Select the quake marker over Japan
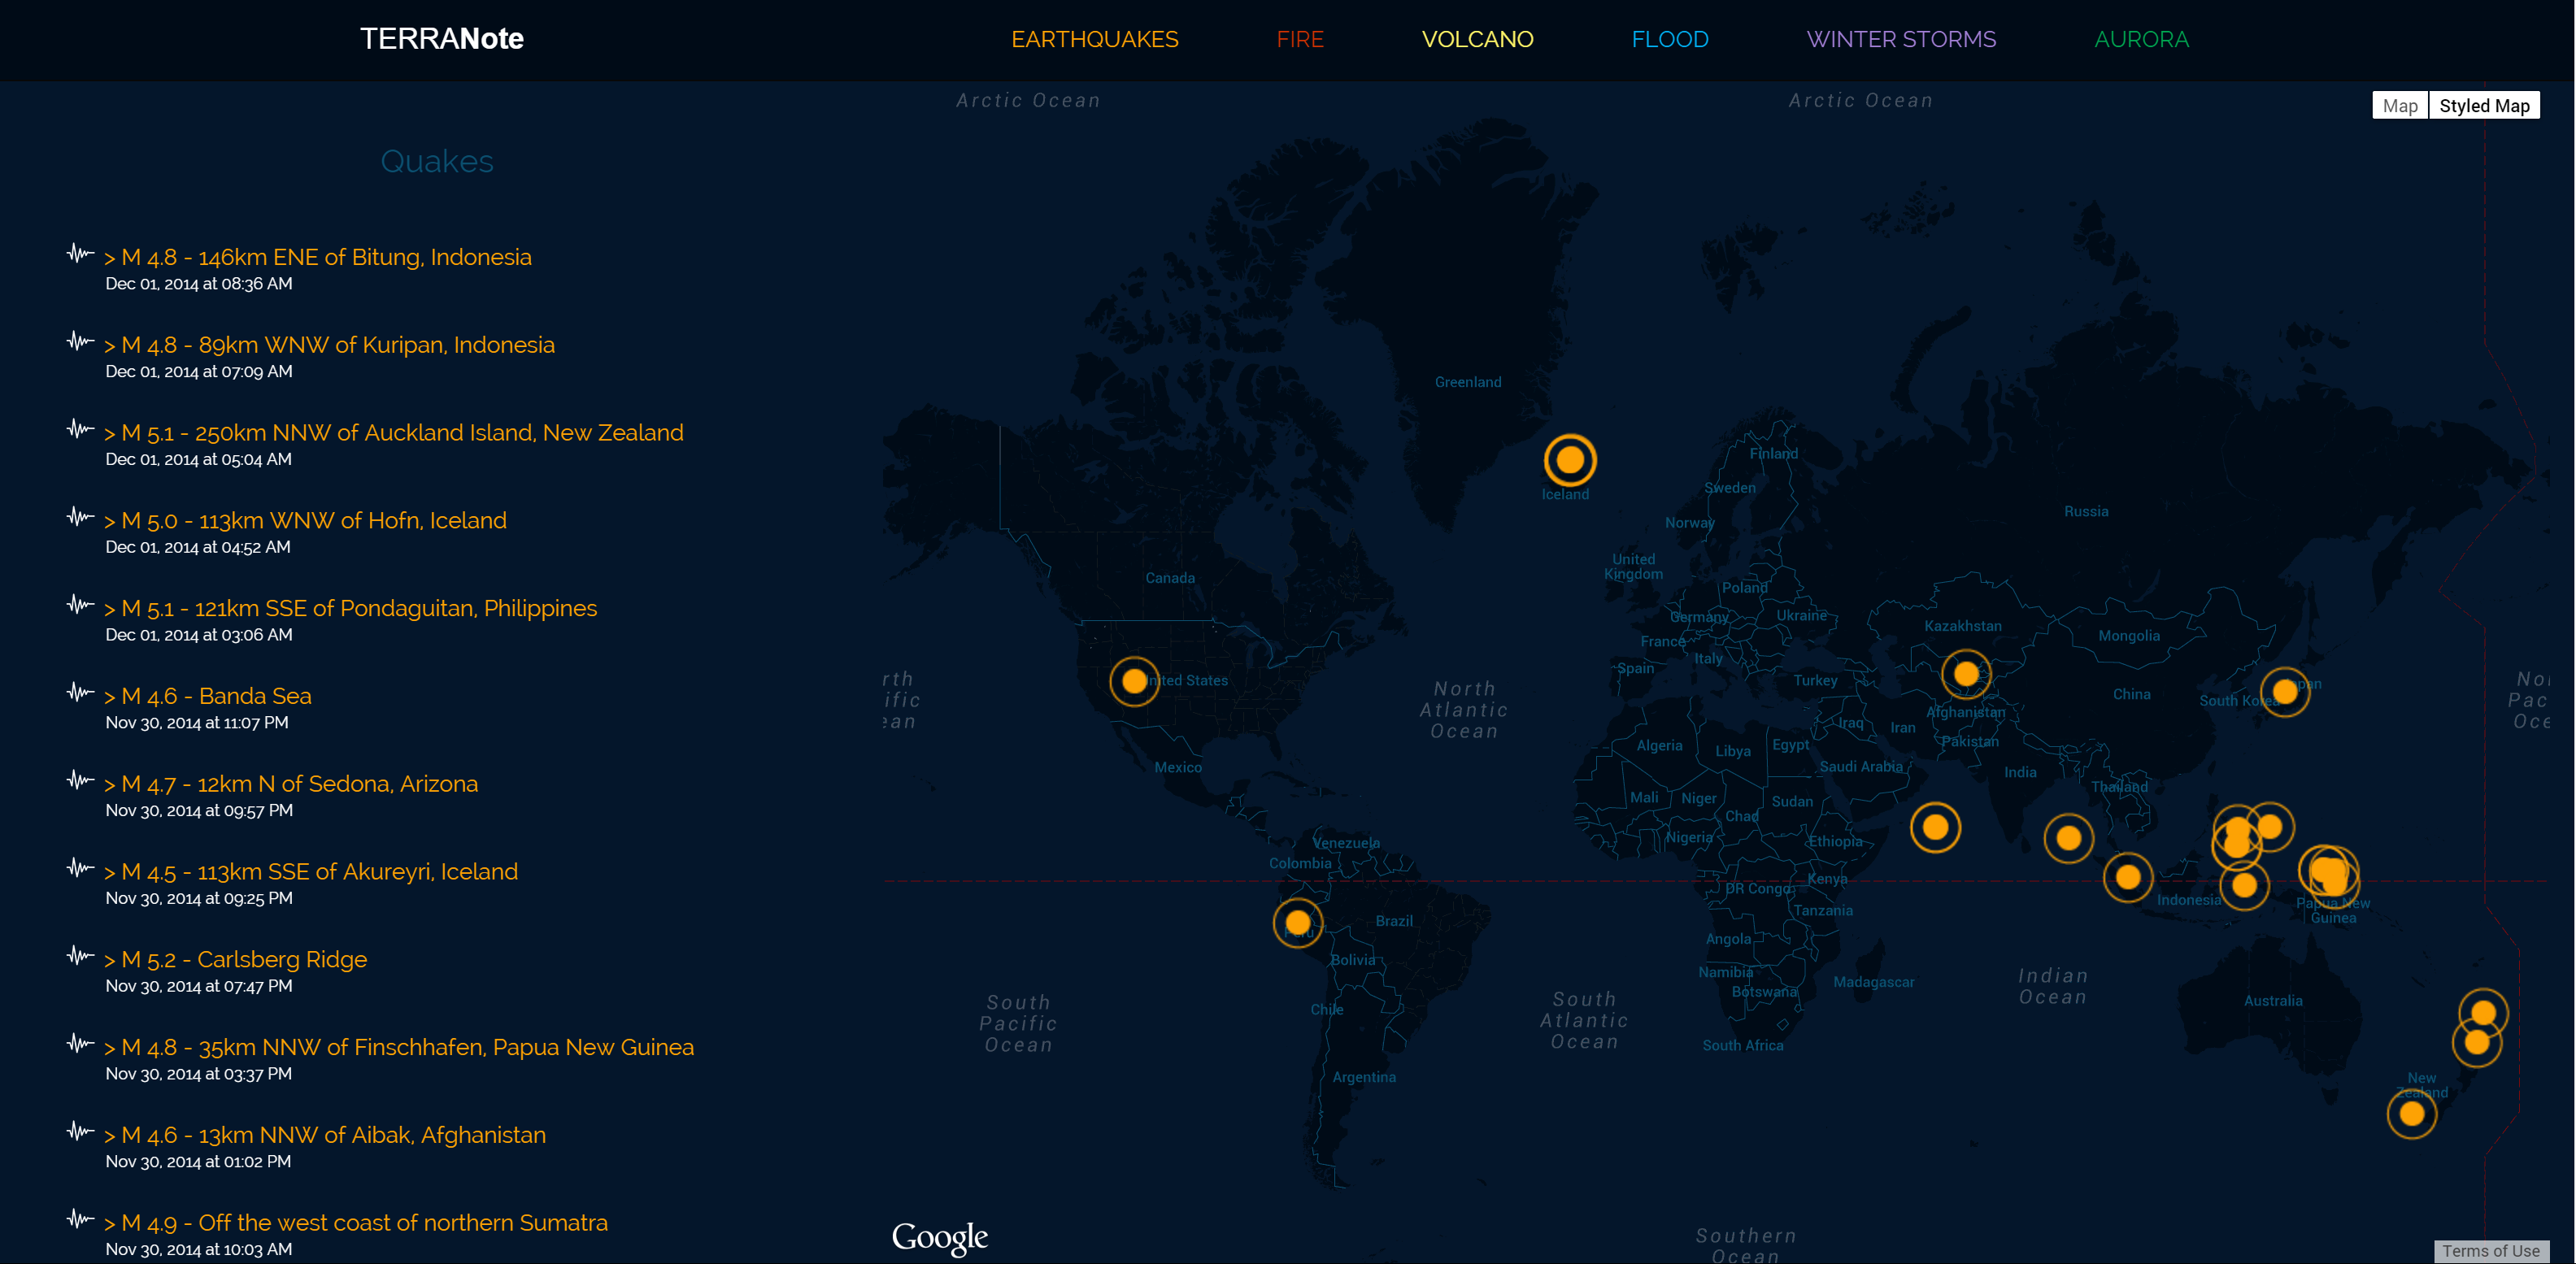The width and height of the screenshot is (2576, 1264). pyautogui.click(x=2284, y=691)
